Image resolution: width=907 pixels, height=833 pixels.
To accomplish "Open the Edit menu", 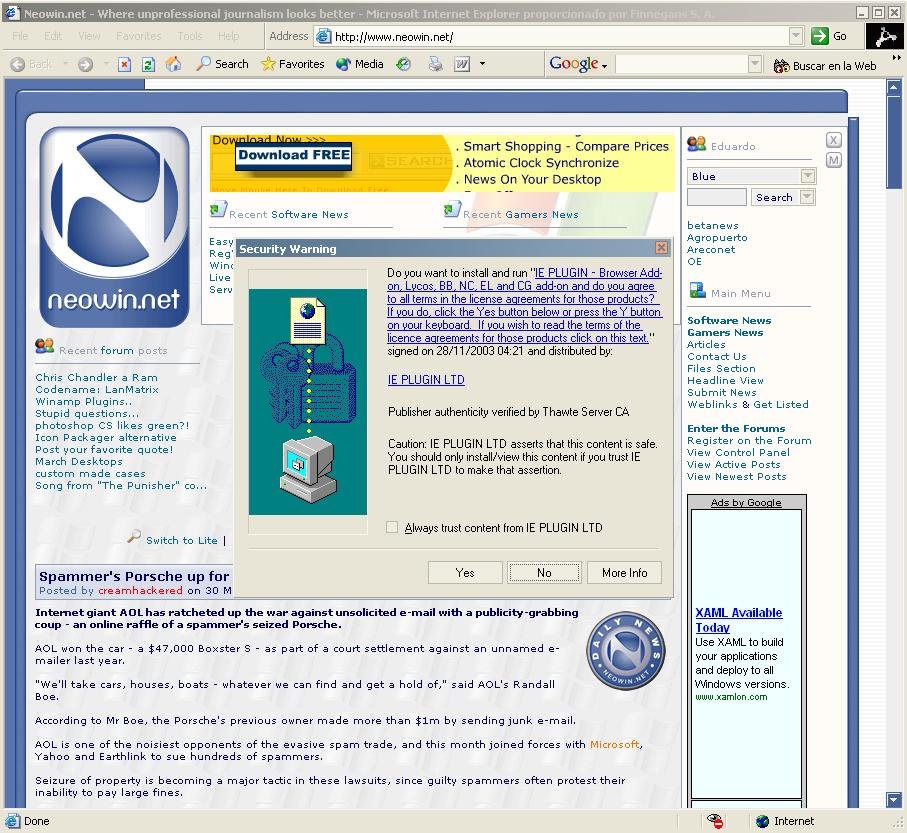I will click(x=53, y=36).
